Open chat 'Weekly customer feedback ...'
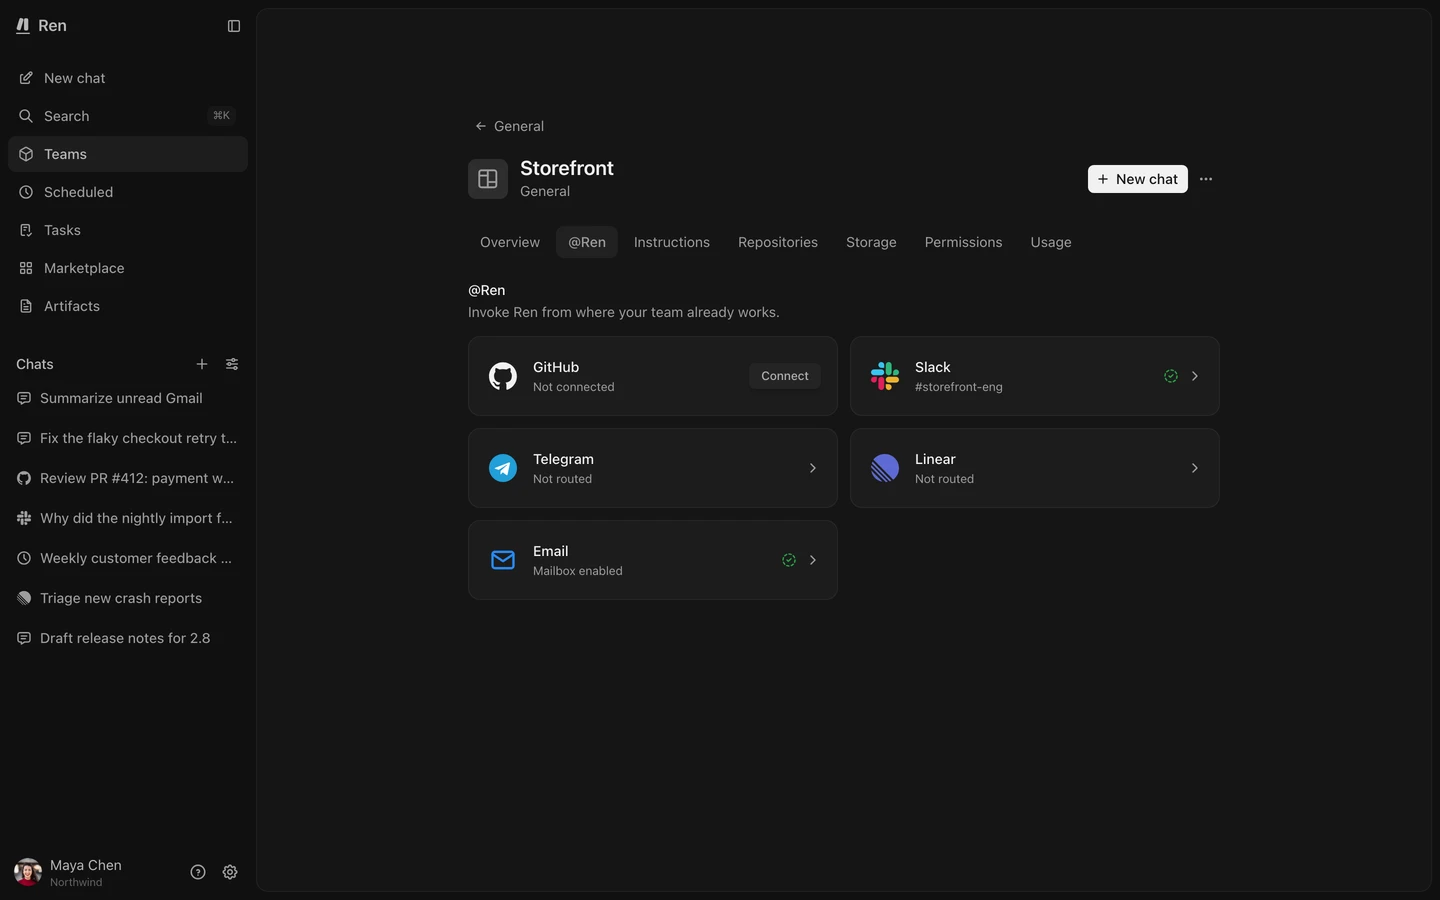This screenshot has width=1440, height=900. 128,558
